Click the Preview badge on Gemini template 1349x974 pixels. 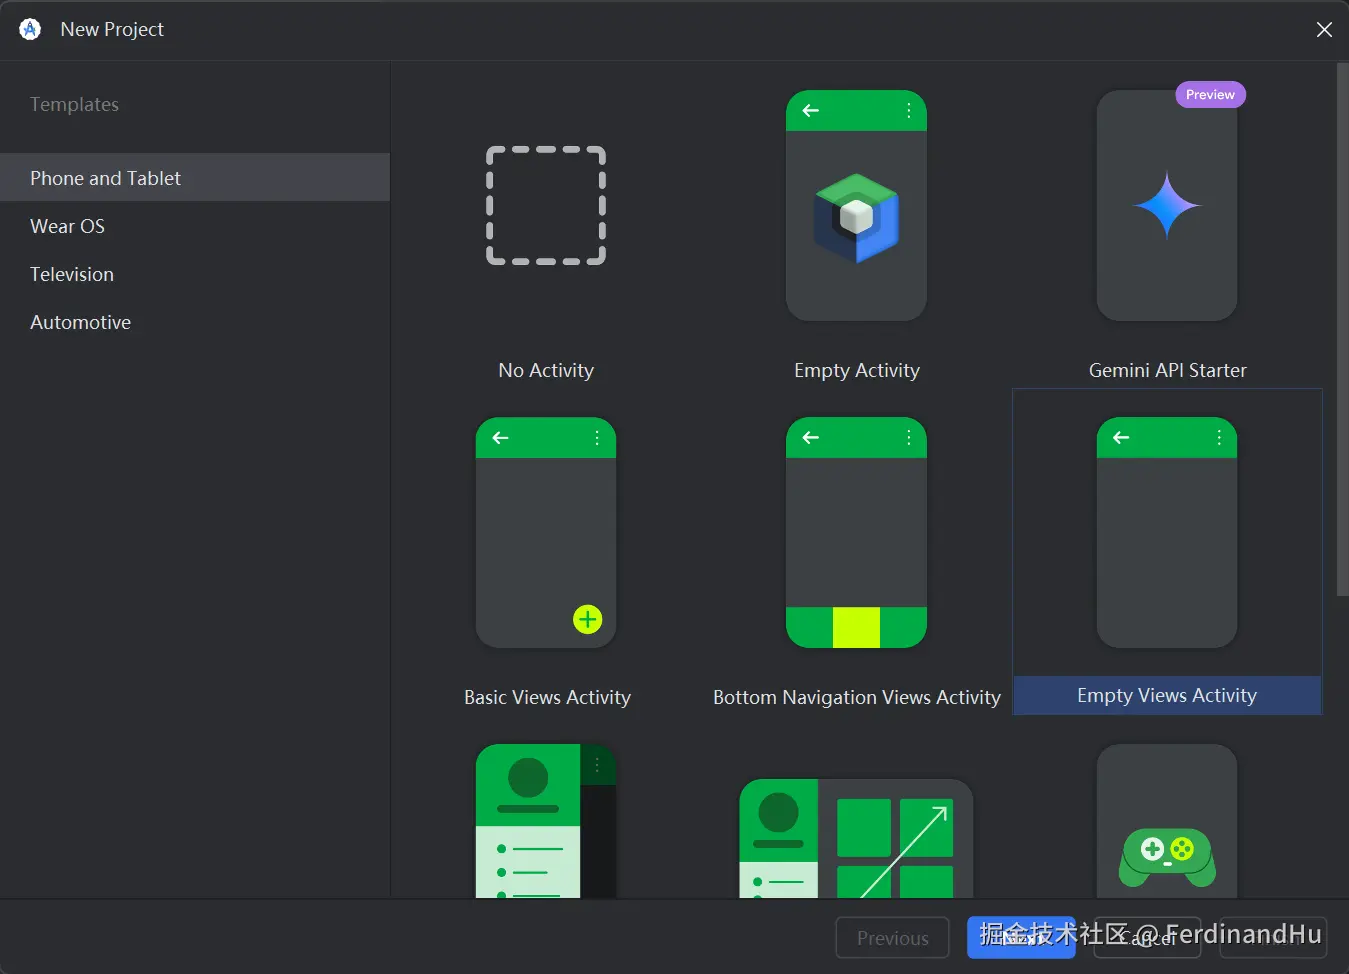point(1210,94)
